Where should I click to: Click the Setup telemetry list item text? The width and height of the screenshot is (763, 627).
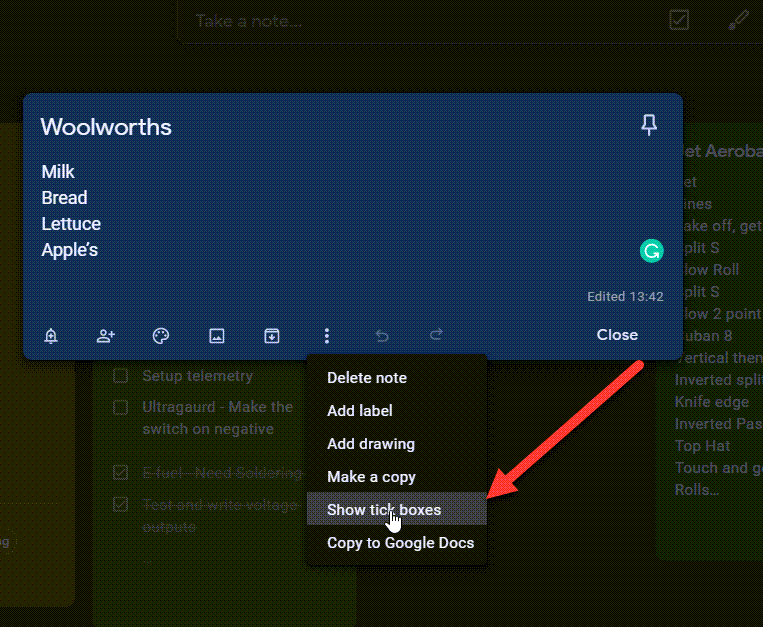click(x=198, y=376)
